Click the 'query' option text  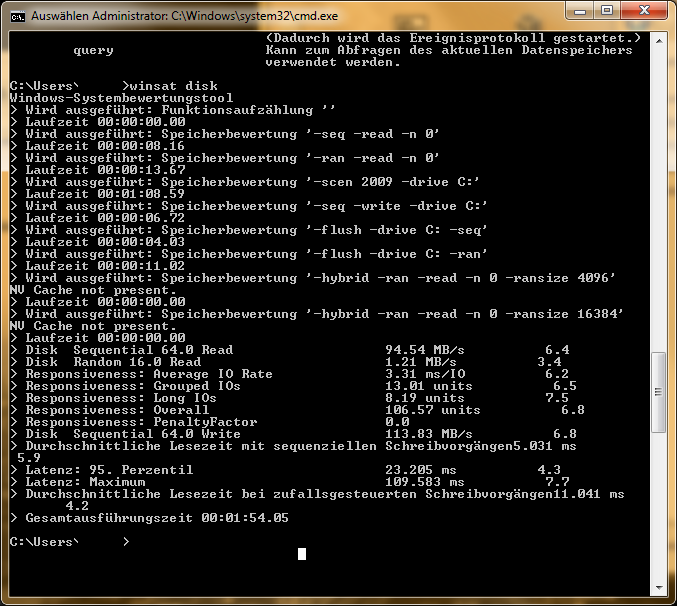tap(93, 50)
